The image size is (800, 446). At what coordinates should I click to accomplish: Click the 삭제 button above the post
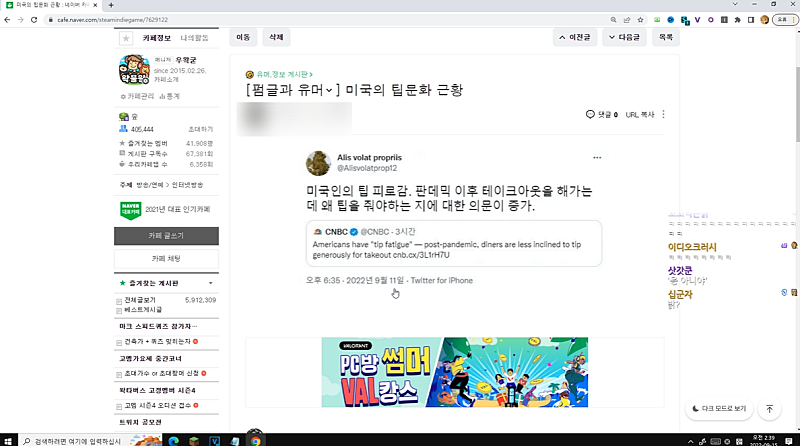(276, 37)
